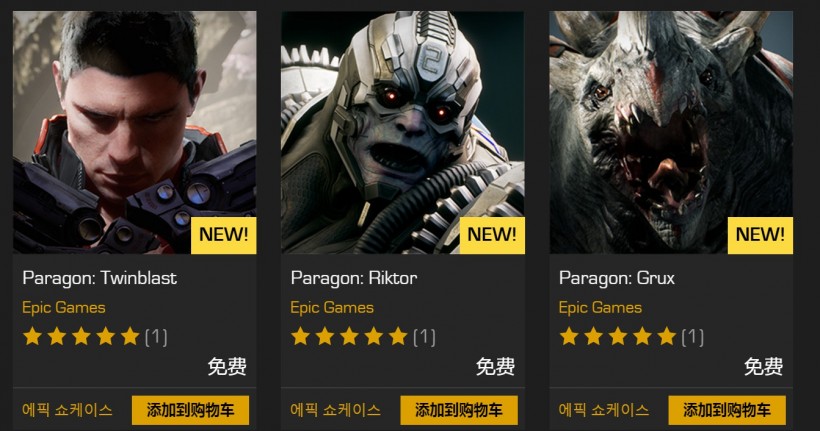Visit Epic Games publisher under Grux

(x=600, y=308)
